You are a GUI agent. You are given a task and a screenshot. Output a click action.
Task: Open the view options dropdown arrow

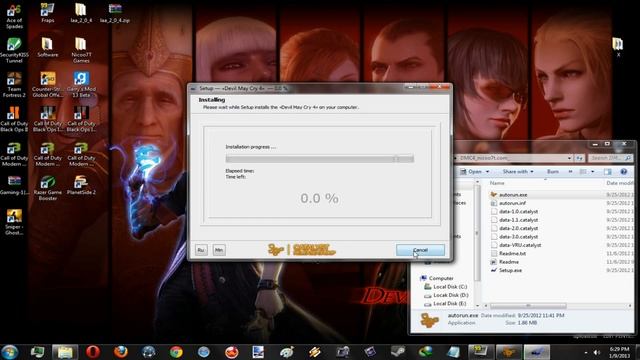[593, 172]
